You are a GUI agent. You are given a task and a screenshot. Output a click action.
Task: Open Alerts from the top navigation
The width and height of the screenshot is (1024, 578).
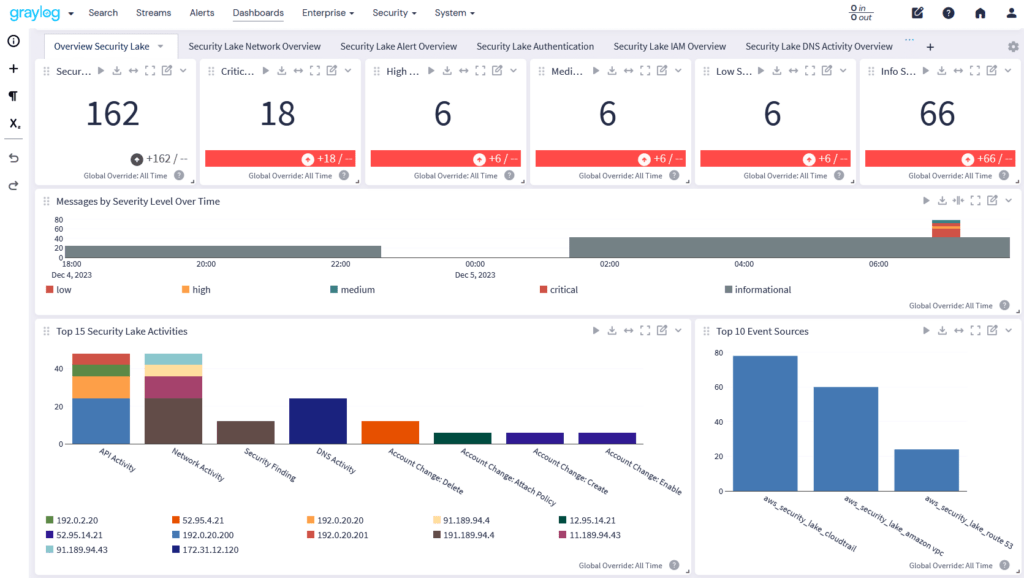pos(202,13)
